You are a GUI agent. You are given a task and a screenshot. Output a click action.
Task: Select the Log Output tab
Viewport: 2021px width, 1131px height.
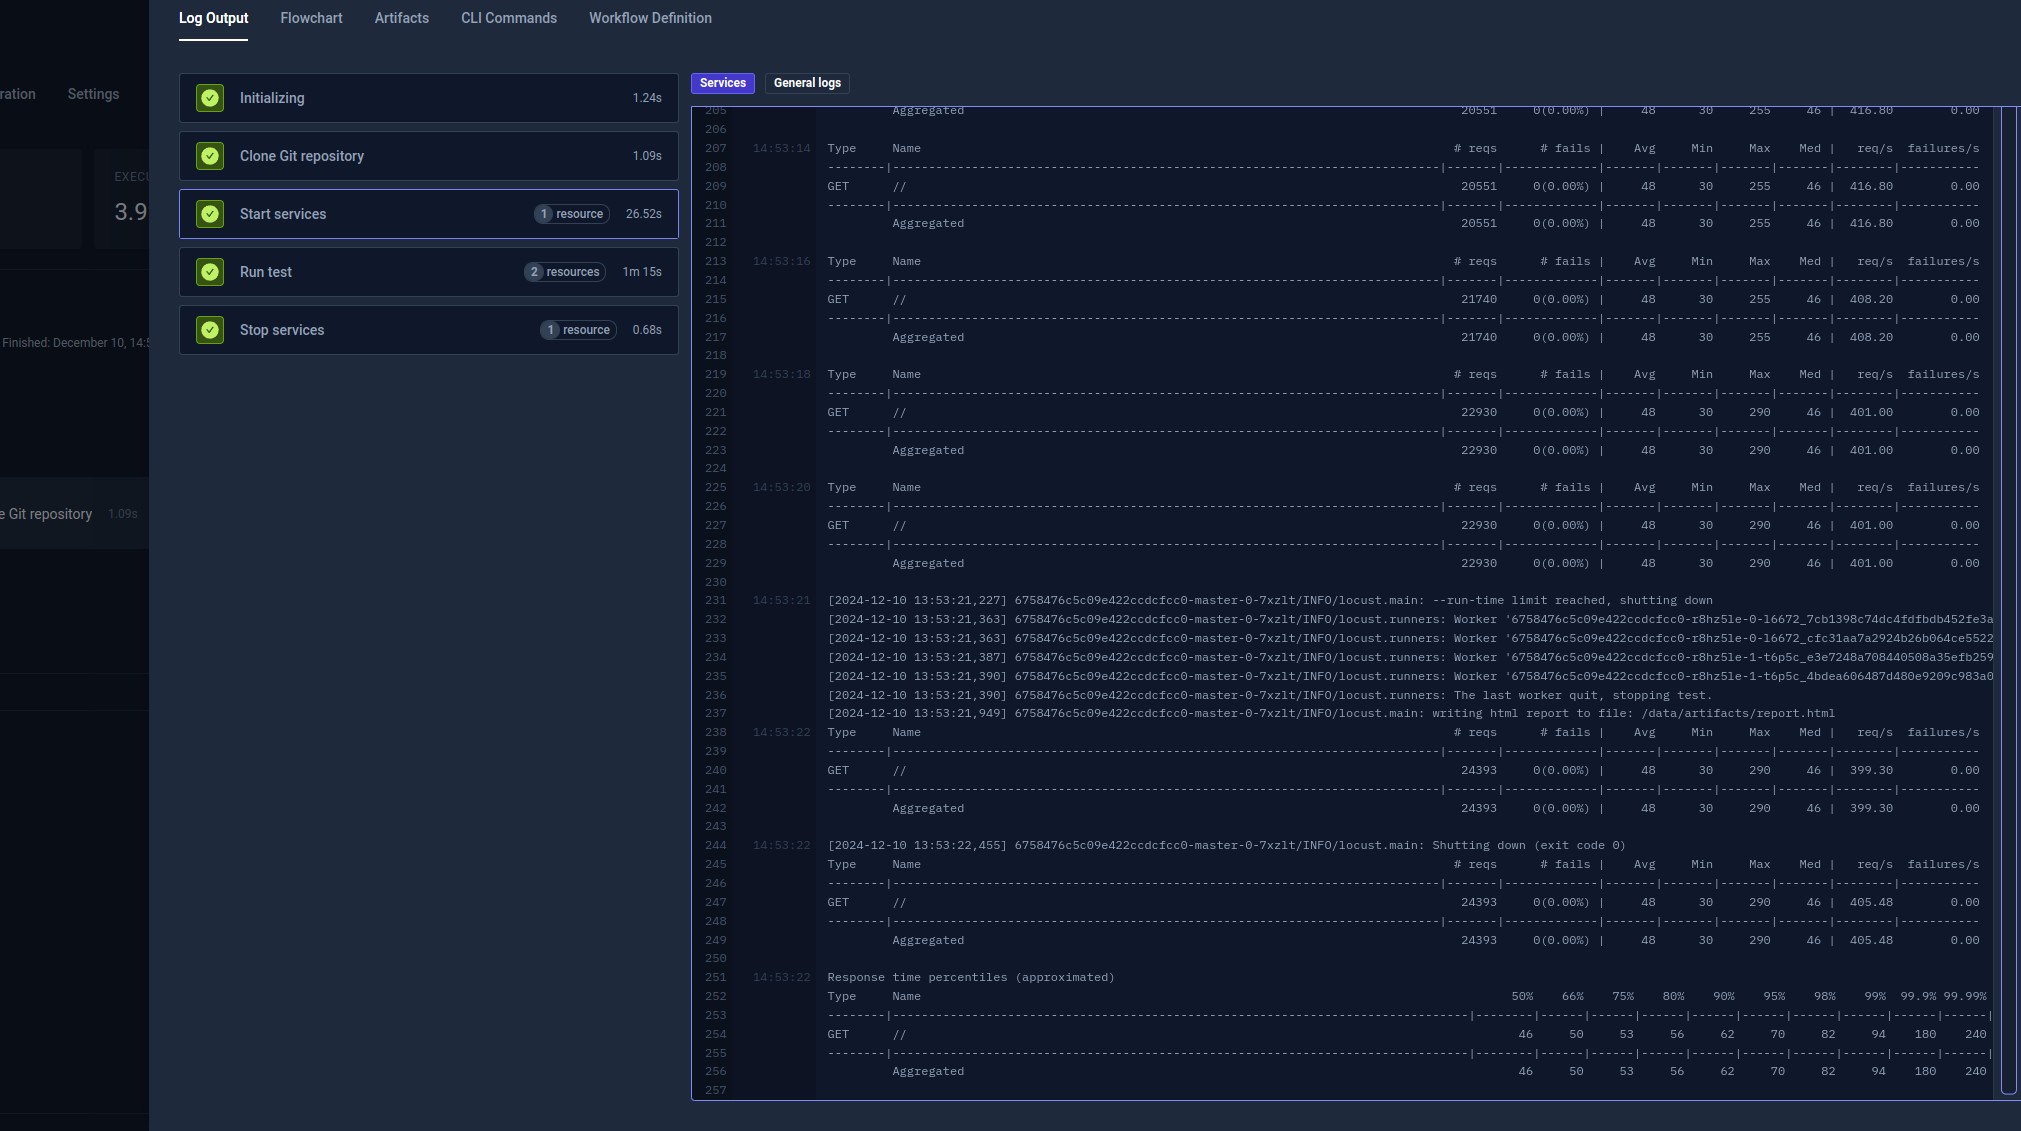click(213, 18)
